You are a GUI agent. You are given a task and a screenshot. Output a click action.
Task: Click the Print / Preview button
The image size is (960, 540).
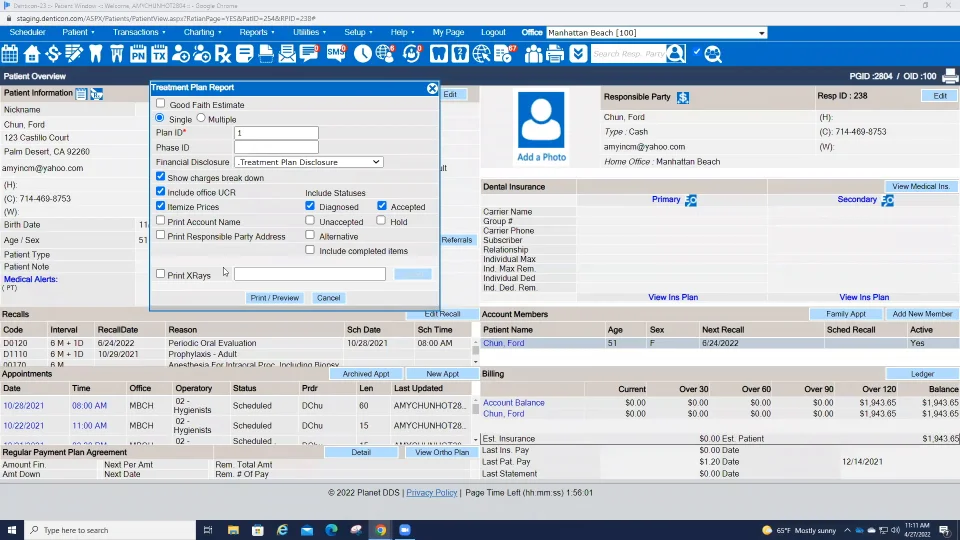point(274,298)
